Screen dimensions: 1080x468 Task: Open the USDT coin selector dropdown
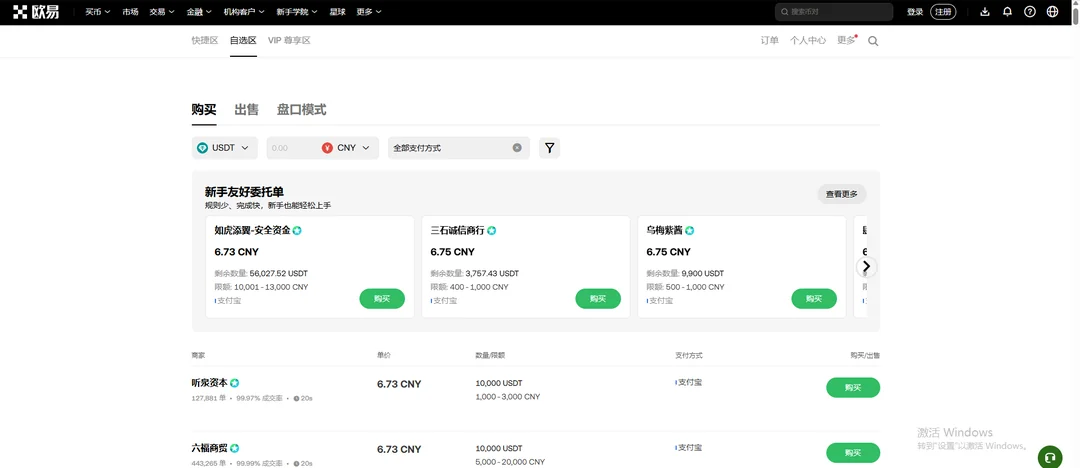click(225, 147)
